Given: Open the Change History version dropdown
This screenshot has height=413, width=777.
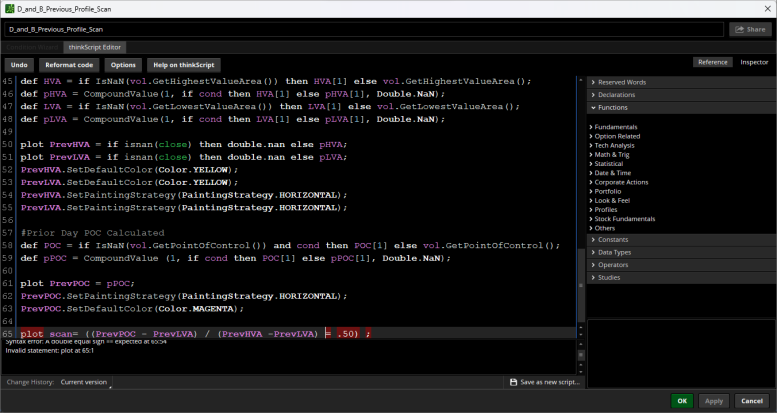Looking at the screenshot, I should (x=84, y=382).
